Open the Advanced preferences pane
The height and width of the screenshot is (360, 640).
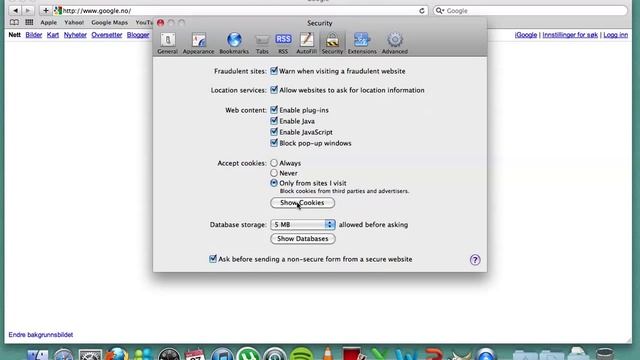[x=395, y=43]
